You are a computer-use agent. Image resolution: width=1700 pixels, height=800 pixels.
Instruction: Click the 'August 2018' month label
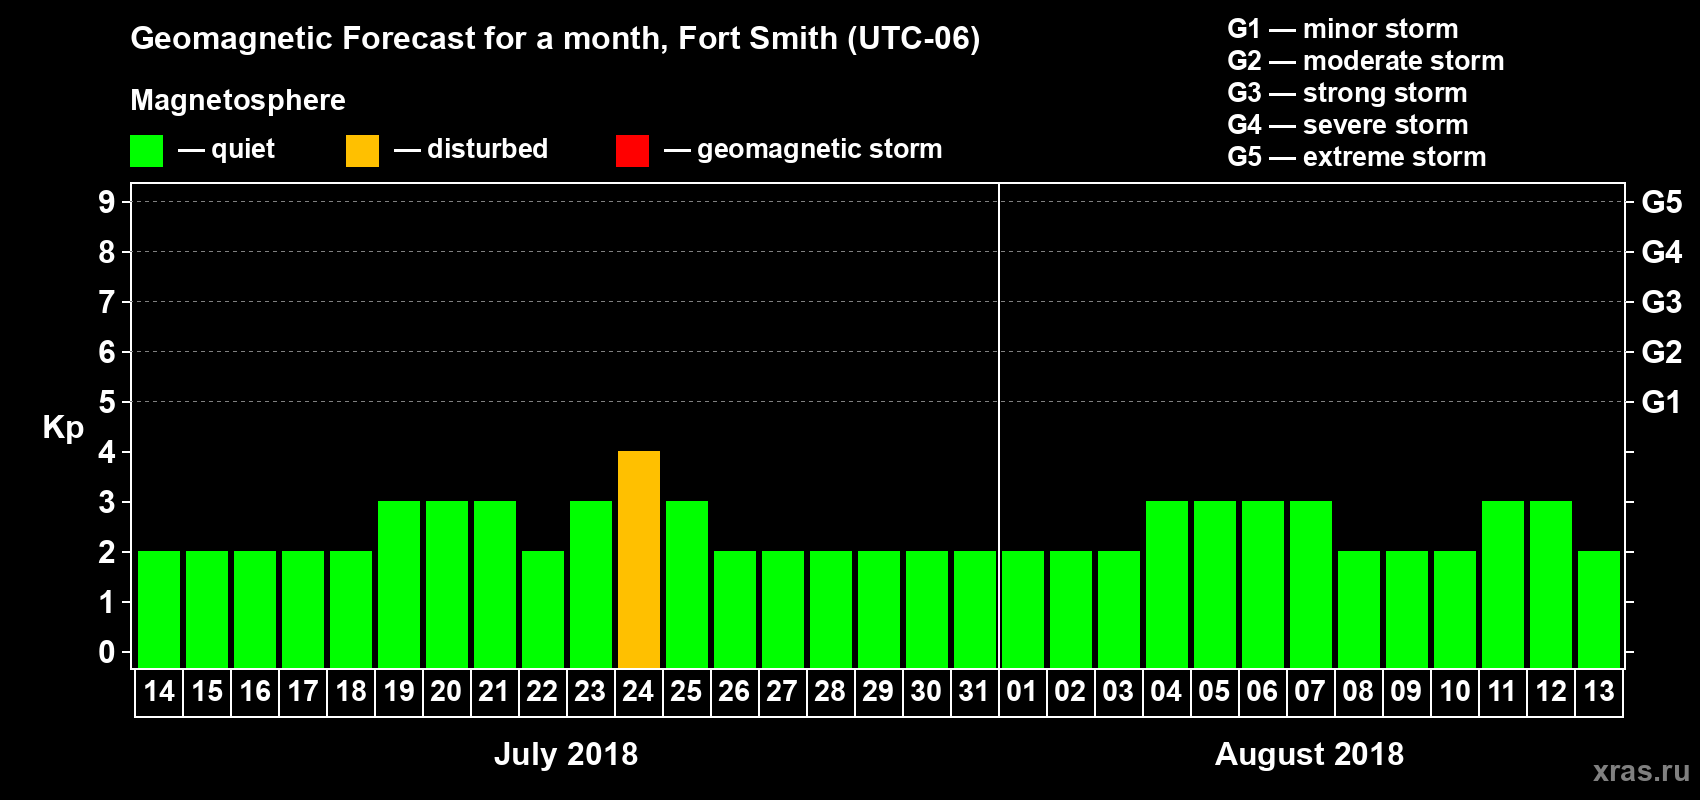1309,754
